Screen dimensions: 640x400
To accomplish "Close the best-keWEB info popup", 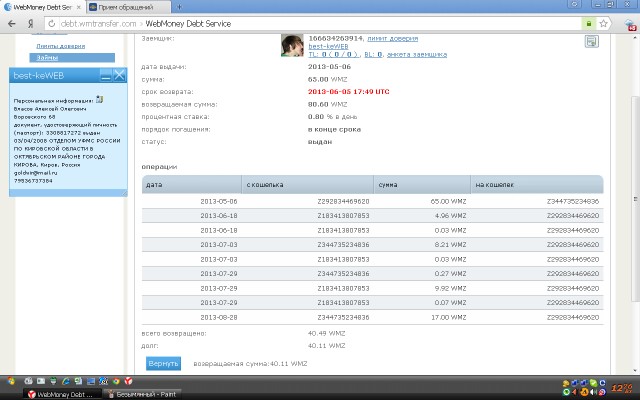I will click(x=119, y=75).
